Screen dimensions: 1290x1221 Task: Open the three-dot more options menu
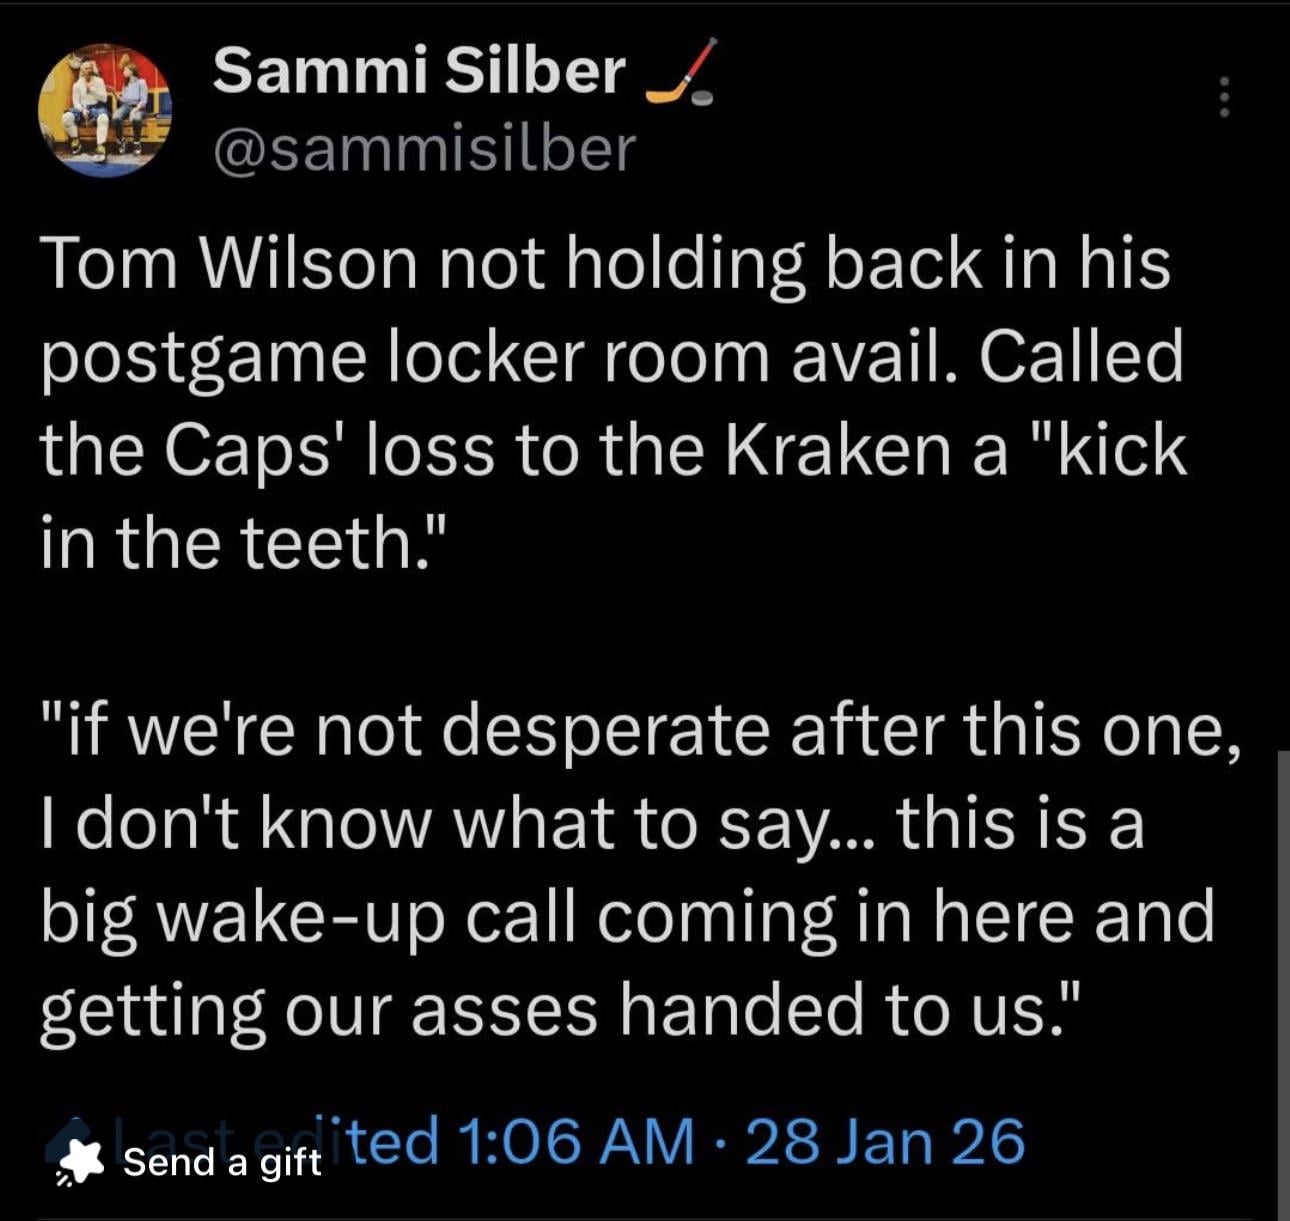click(x=1223, y=98)
